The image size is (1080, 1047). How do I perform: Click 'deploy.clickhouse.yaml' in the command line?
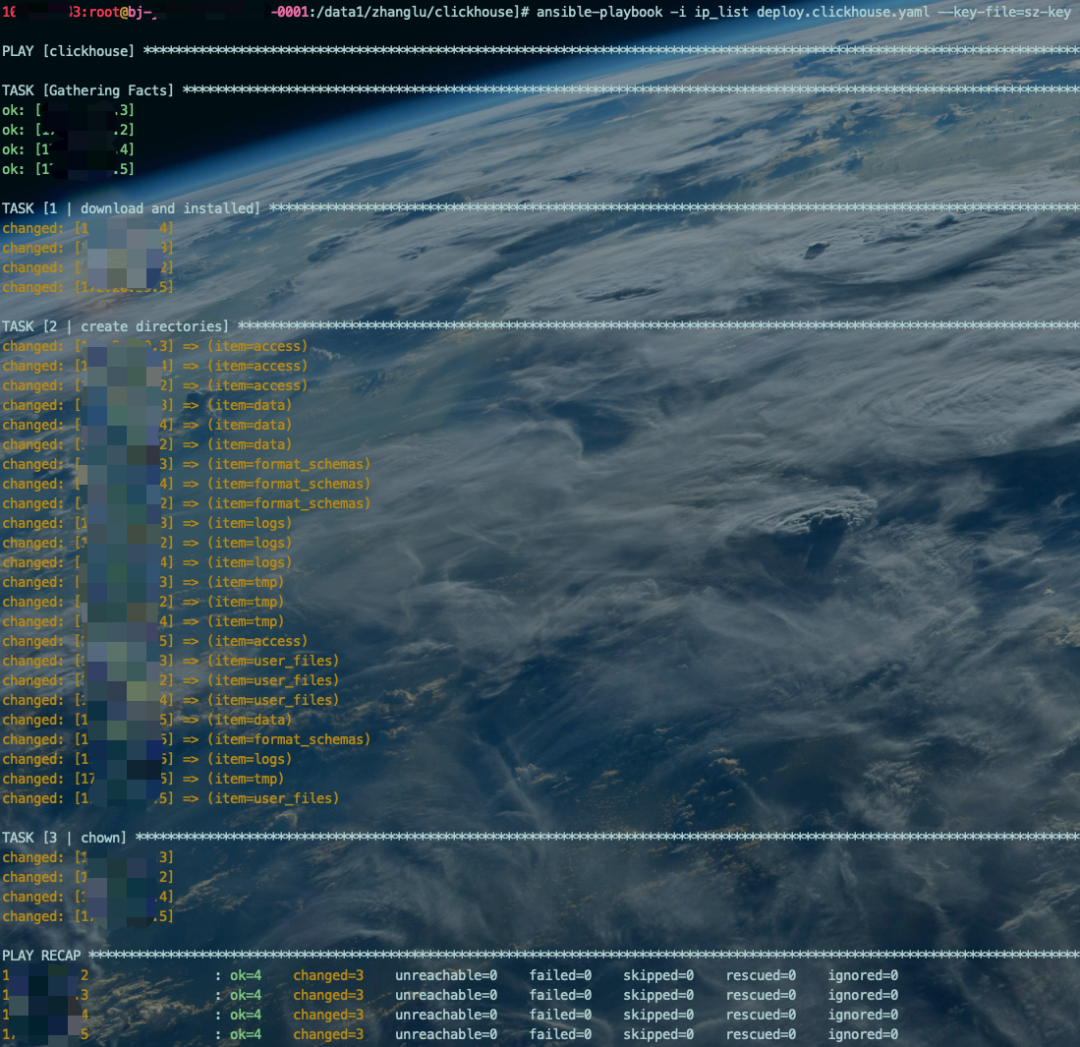[843, 12]
